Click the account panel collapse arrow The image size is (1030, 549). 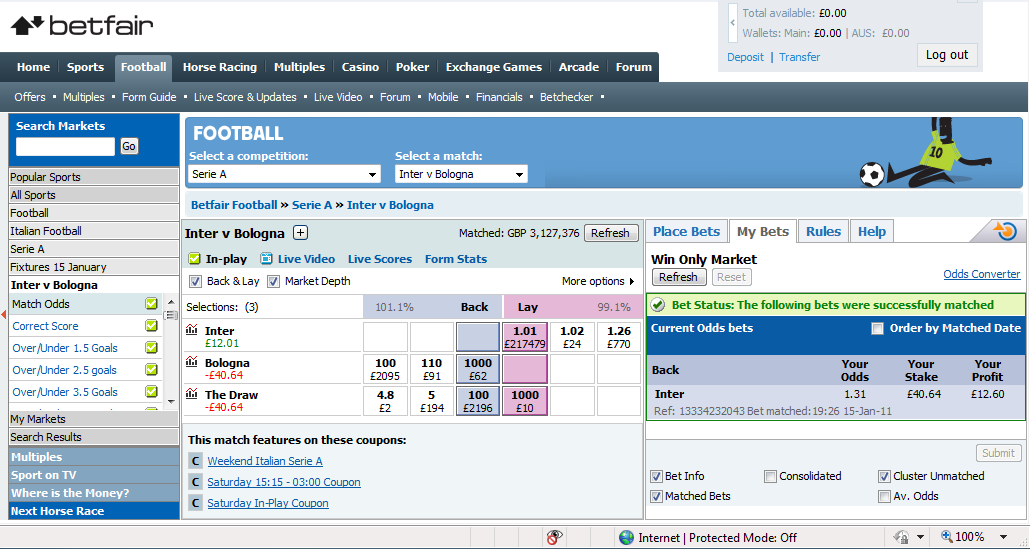click(x=733, y=22)
